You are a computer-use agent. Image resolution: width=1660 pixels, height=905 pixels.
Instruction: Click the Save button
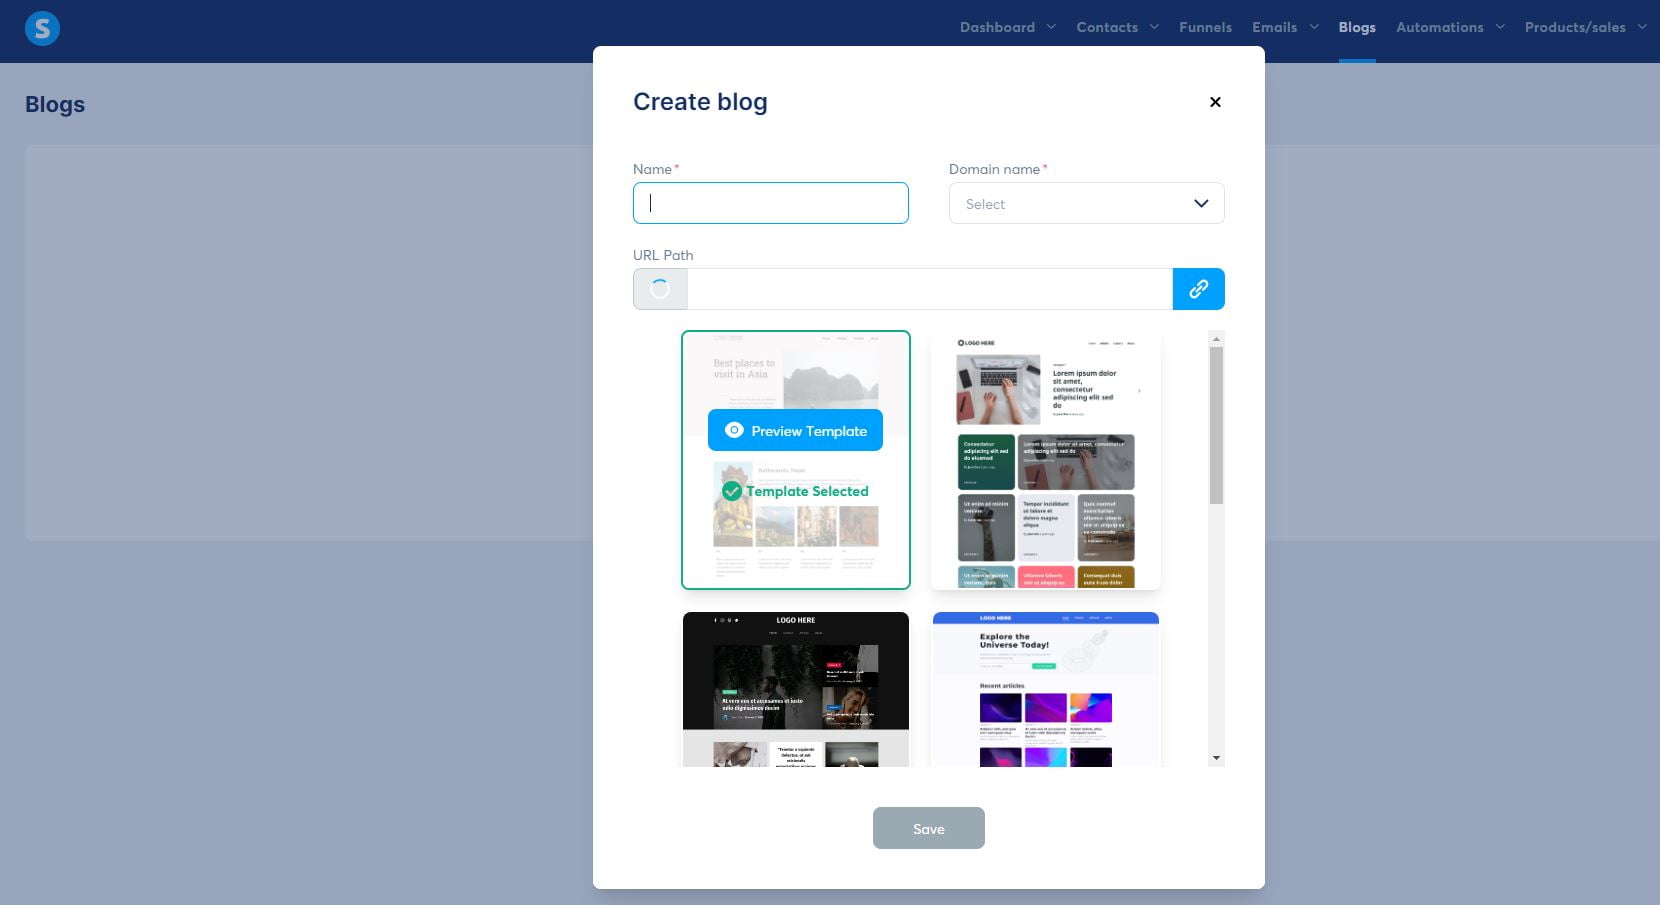coord(928,828)
